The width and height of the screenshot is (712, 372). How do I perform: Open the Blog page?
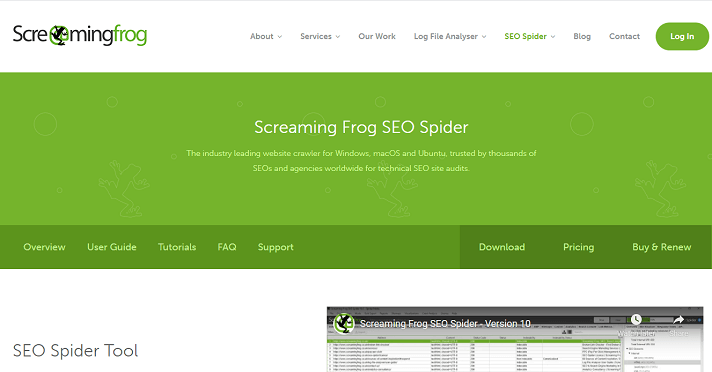tap(582, 36)
